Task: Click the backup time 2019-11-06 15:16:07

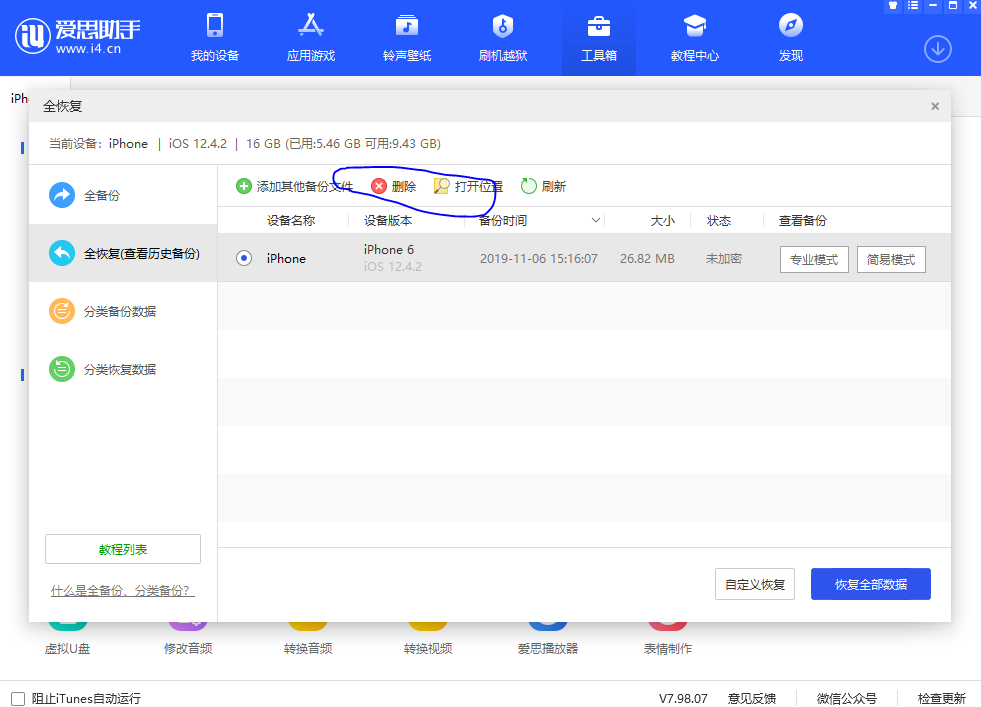Action: pyautogui.click(x=539, y=258)
